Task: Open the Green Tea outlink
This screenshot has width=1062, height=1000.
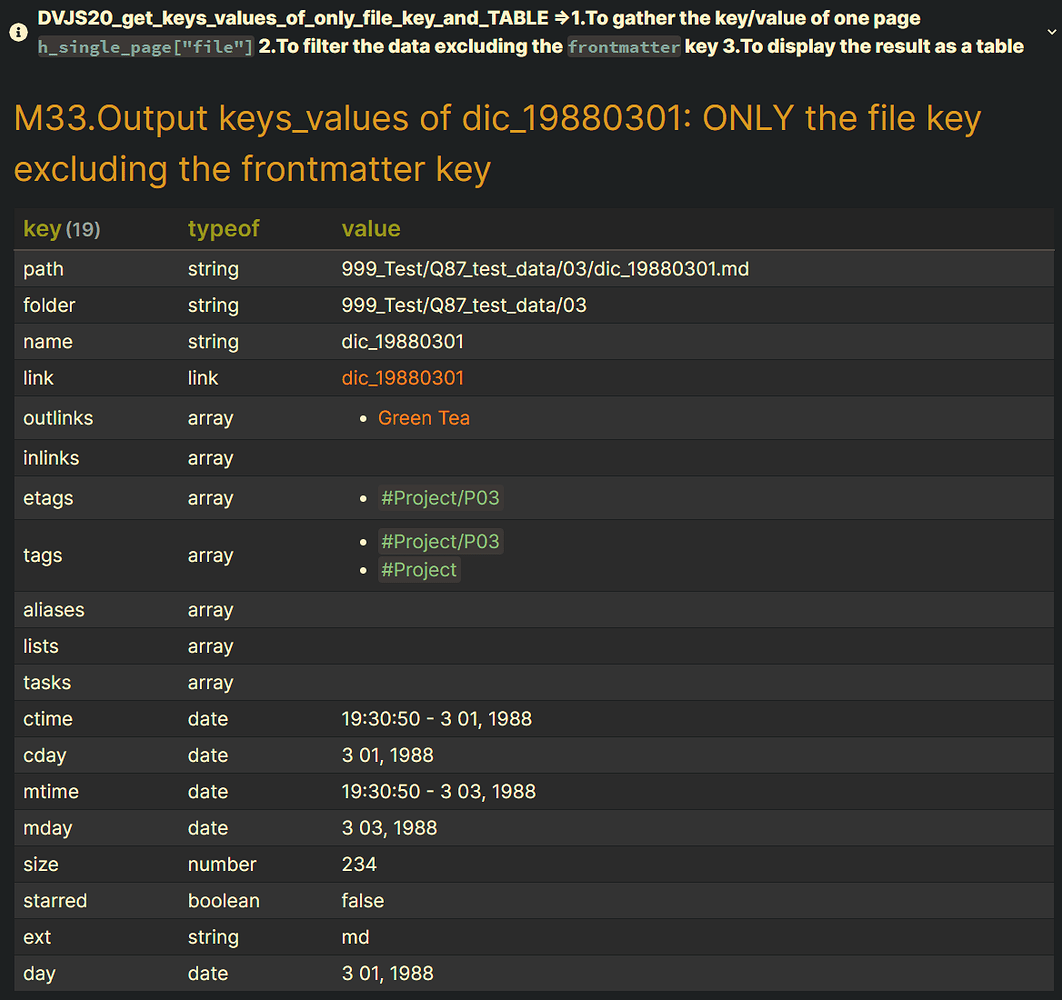Action: pos(424,418)
